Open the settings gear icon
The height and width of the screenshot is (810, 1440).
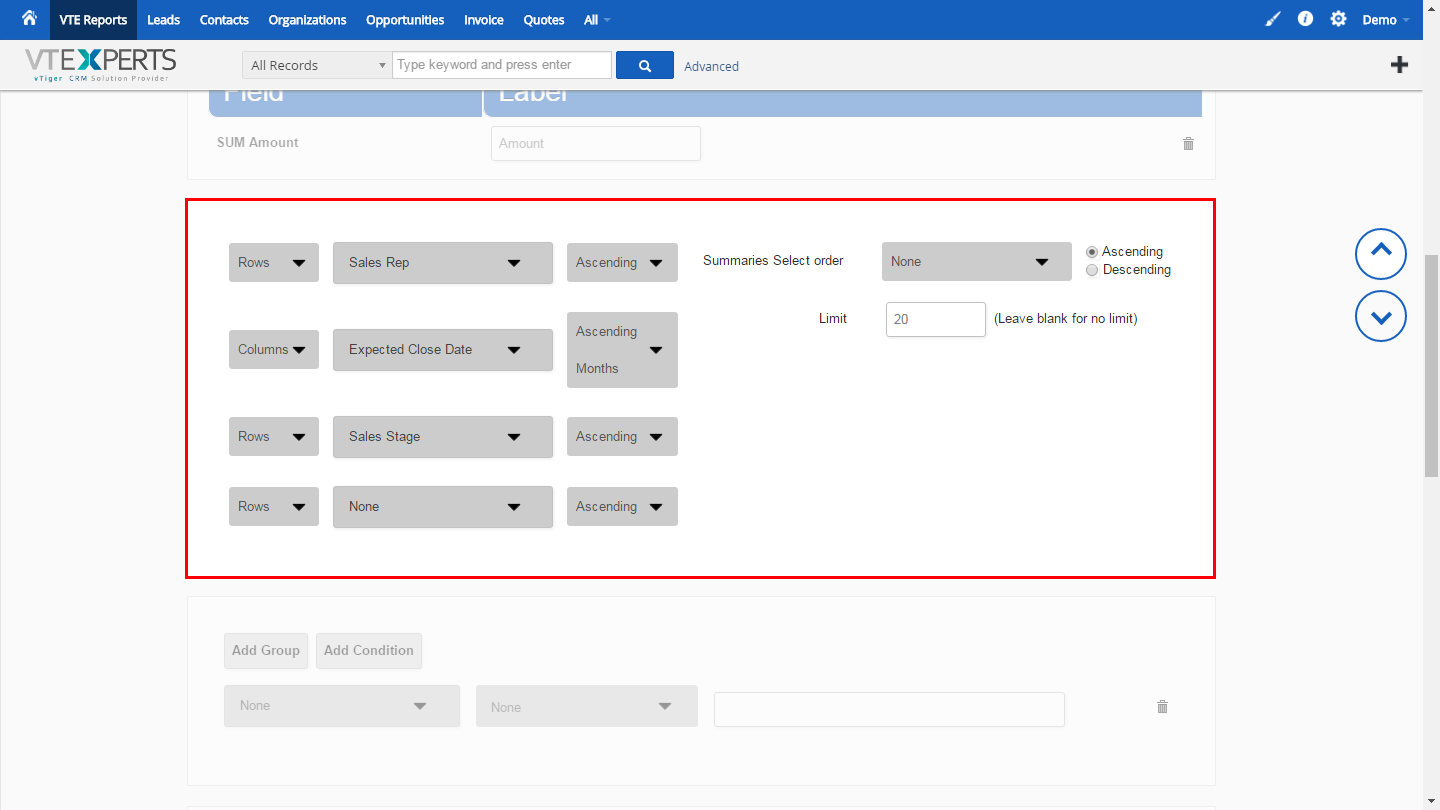[x=1338, y=19]
